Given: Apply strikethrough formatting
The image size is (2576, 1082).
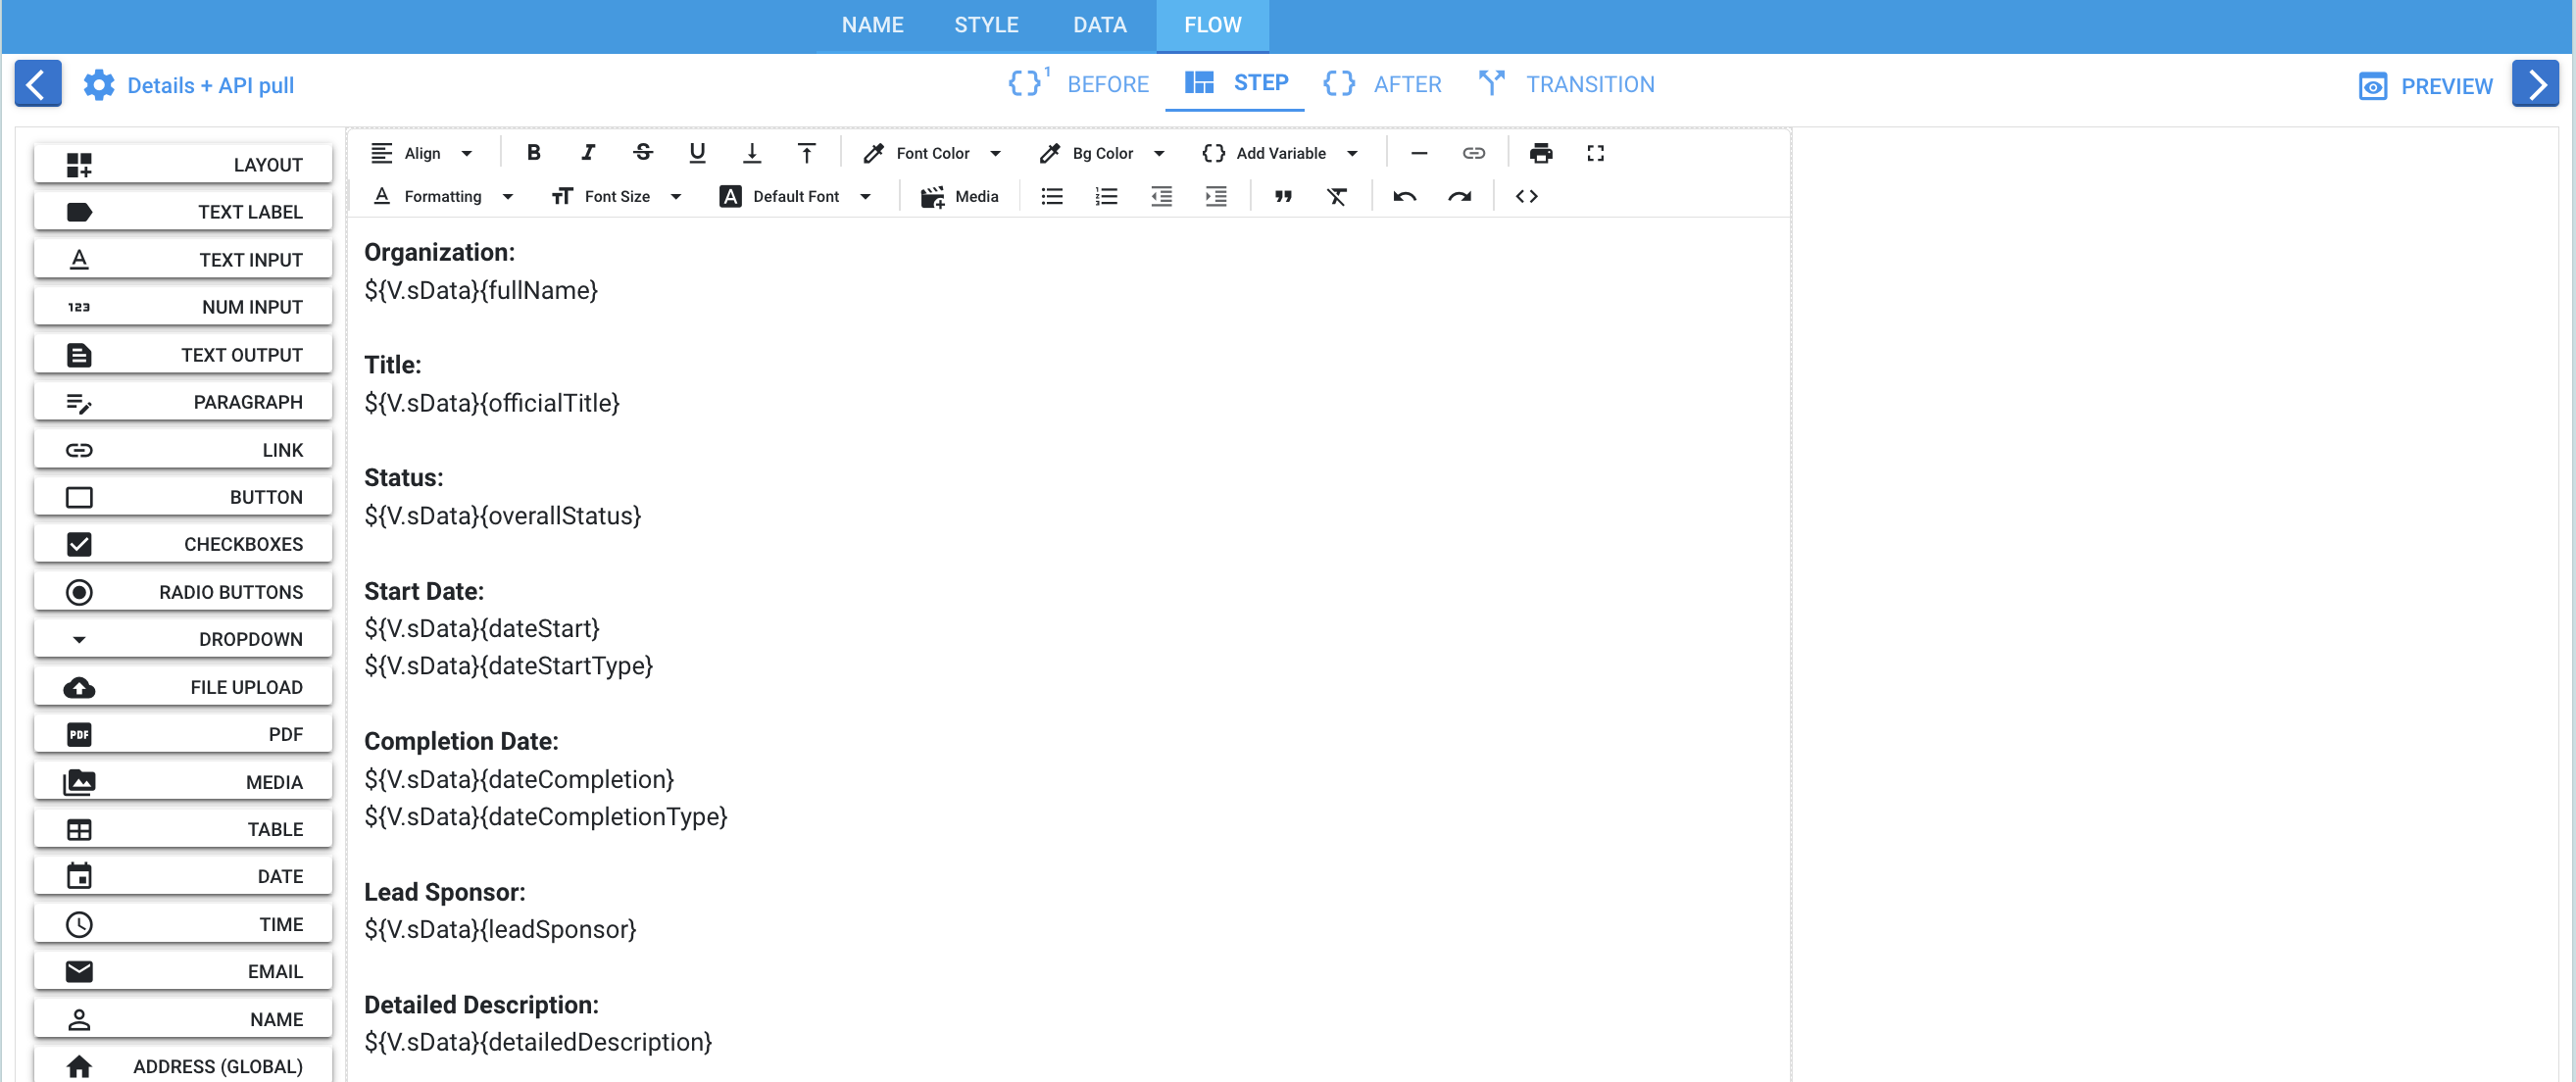Looking at the screenshot, I should click(x=643, y=153).
